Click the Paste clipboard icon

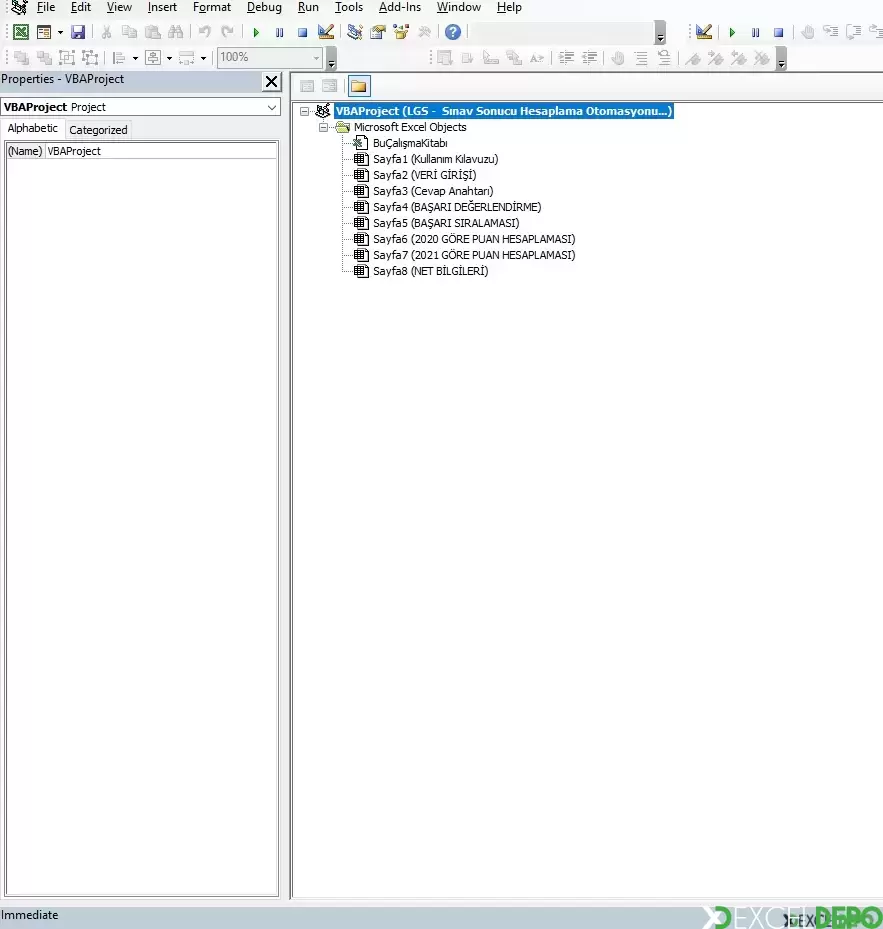pos(152,32)
